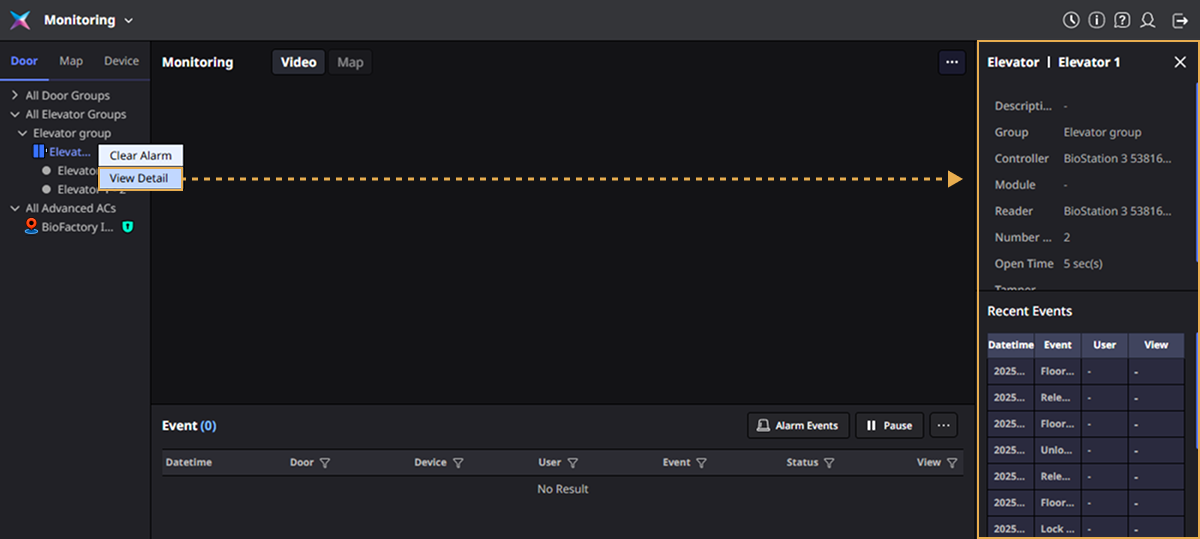The image size is (1200, 539).
Task: Open the Event panel more options button
Action: click(943, 425)
